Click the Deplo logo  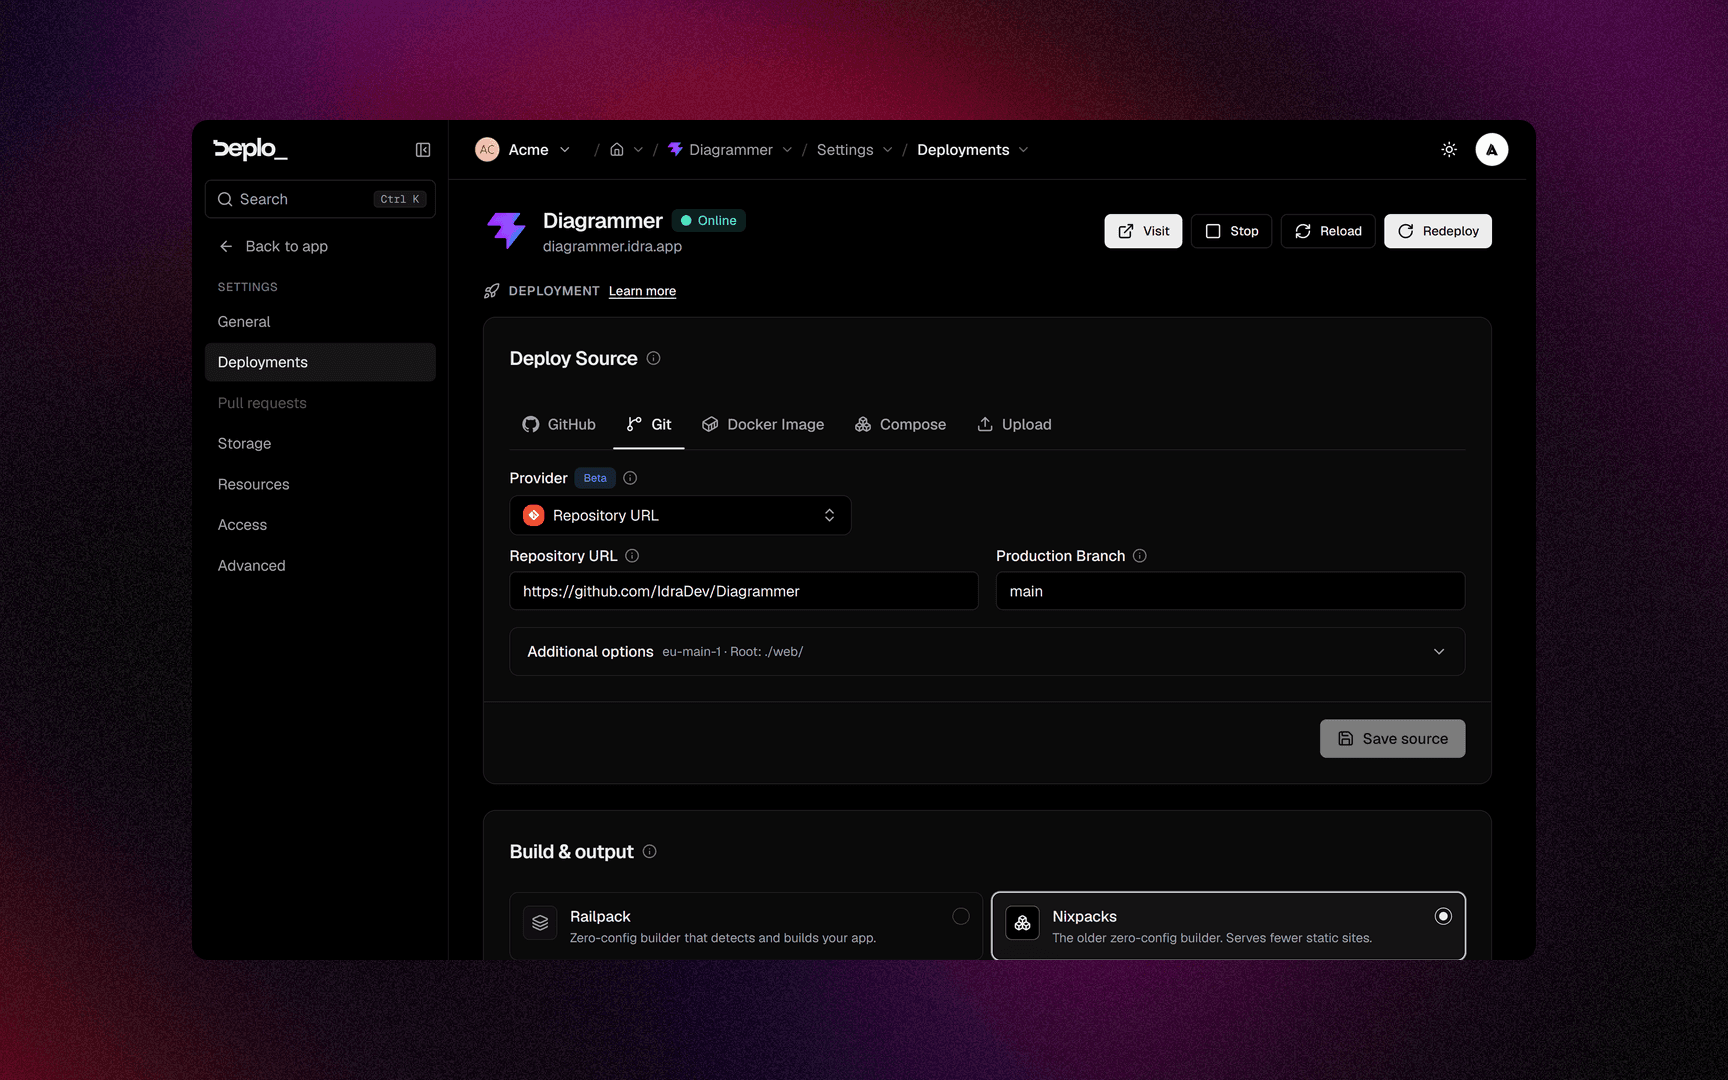point(250,149)
